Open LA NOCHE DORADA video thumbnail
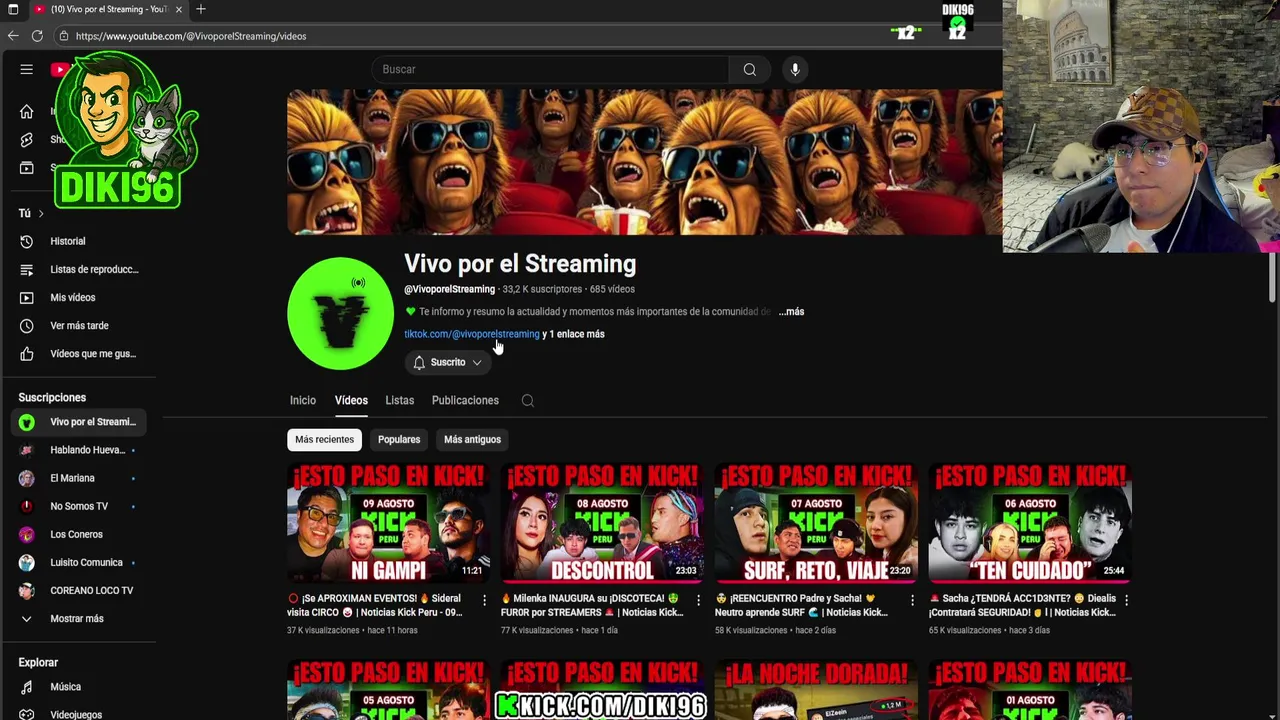1280x720 pixels. pyautogui.click(x=816, y=690)
